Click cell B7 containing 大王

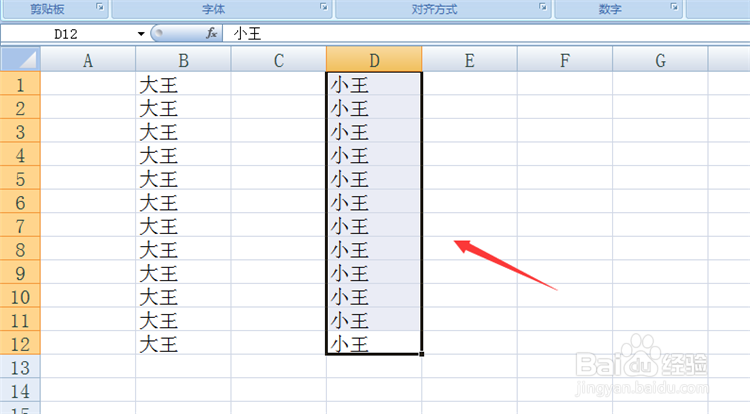[183, 226]
